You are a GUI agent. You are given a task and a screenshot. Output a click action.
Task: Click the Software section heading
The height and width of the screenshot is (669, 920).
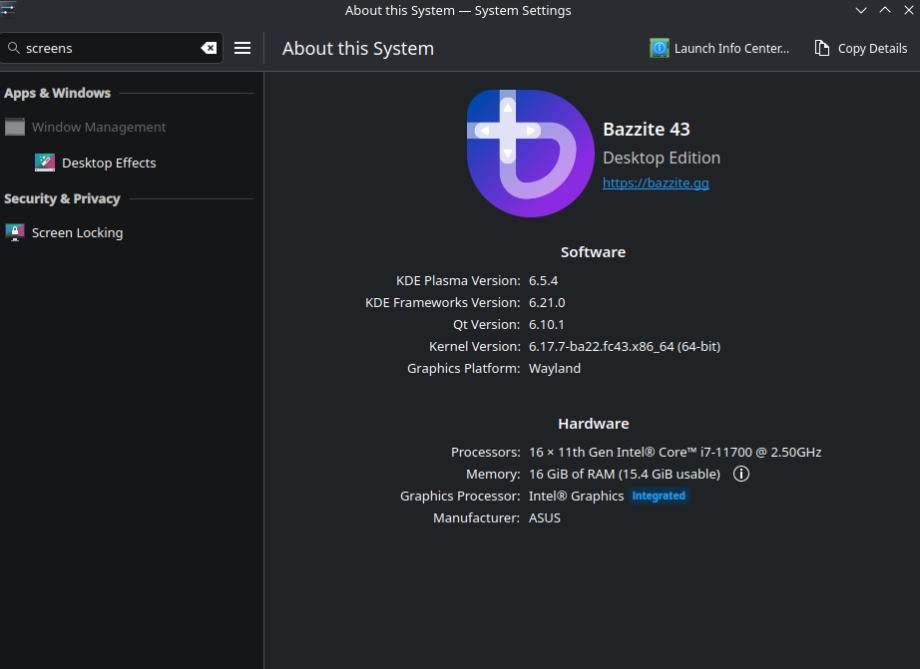[x=593, y=252]
